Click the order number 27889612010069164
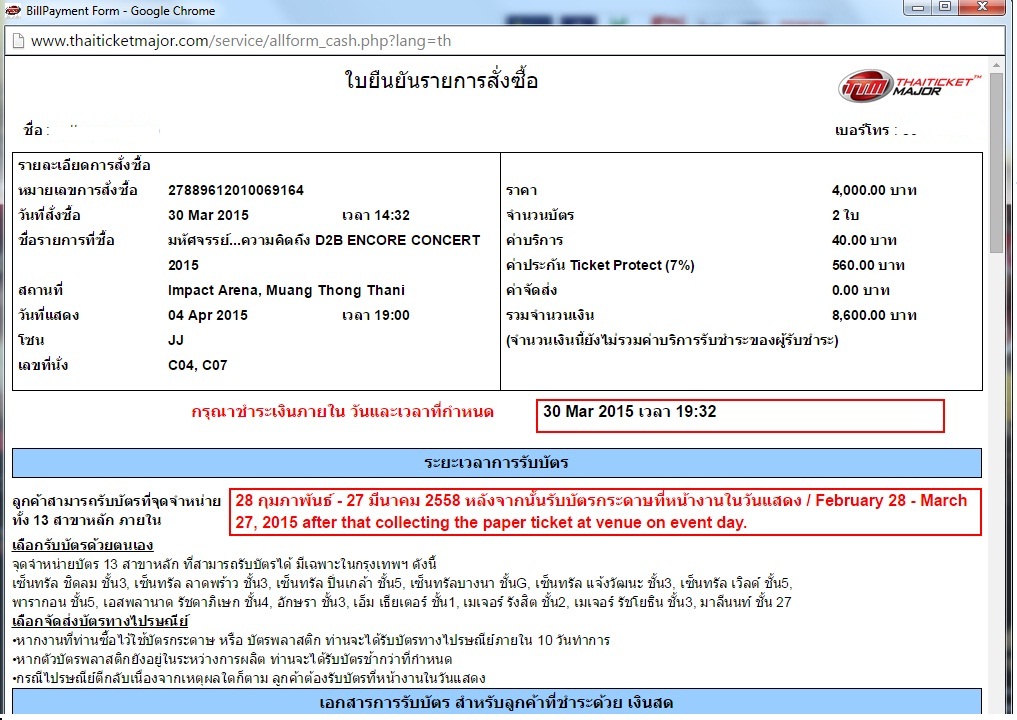The height and width of the screenshot is (720, 1017). click(x=236, y=190)
